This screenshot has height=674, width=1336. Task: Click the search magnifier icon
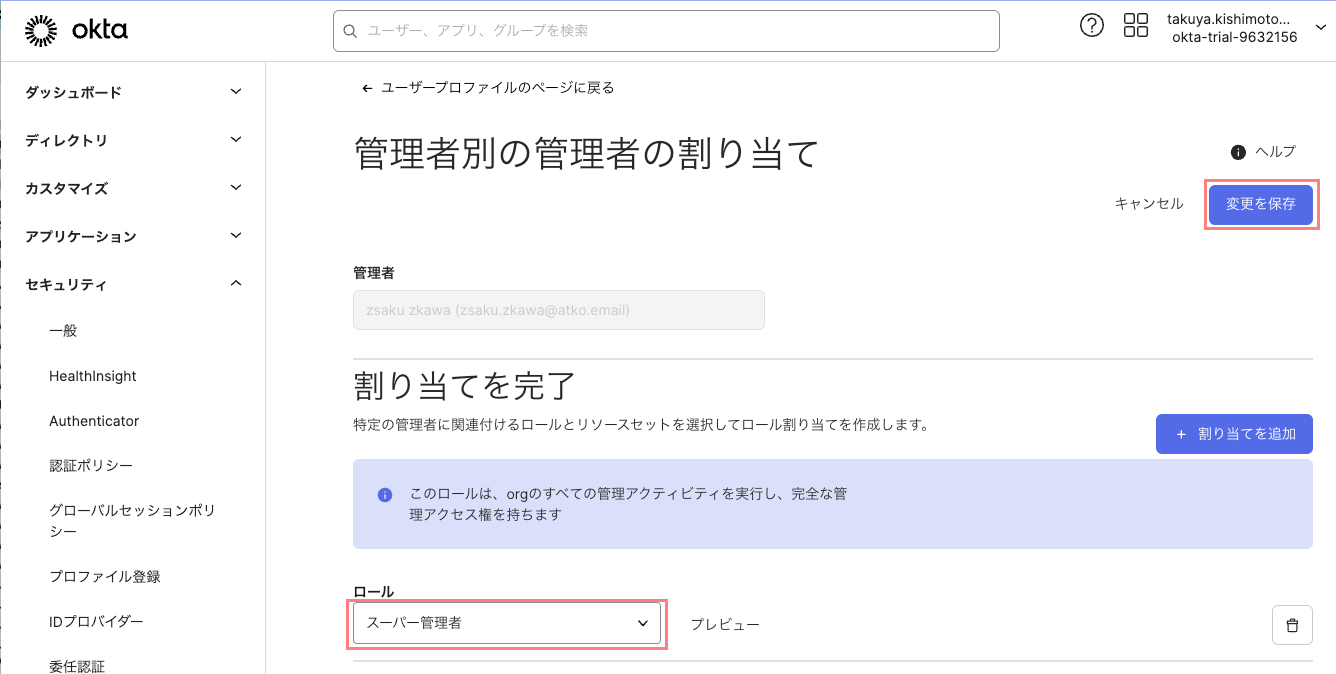(350, 31)
